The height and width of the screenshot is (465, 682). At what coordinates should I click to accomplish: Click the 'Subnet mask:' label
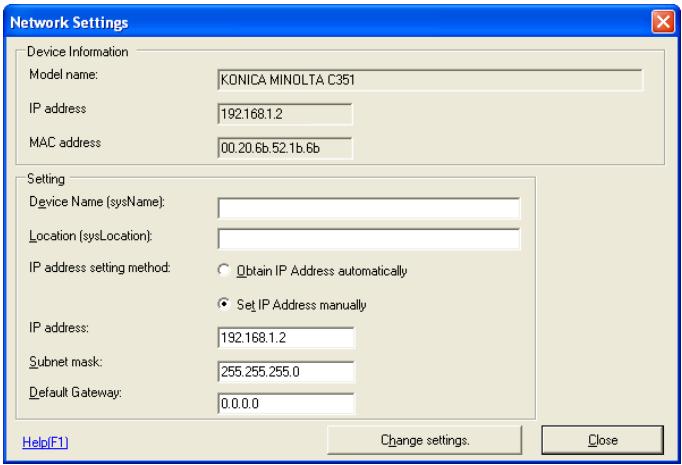66,361
